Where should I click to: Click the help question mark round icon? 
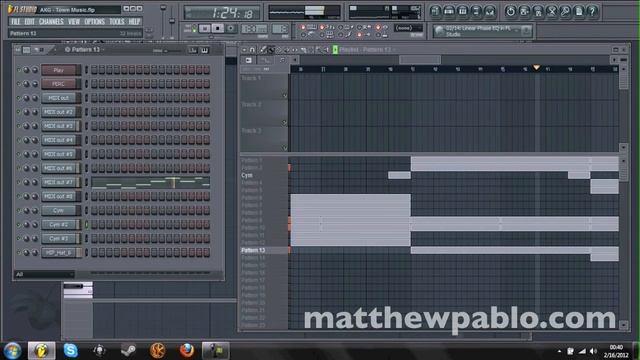pos(592,11)
